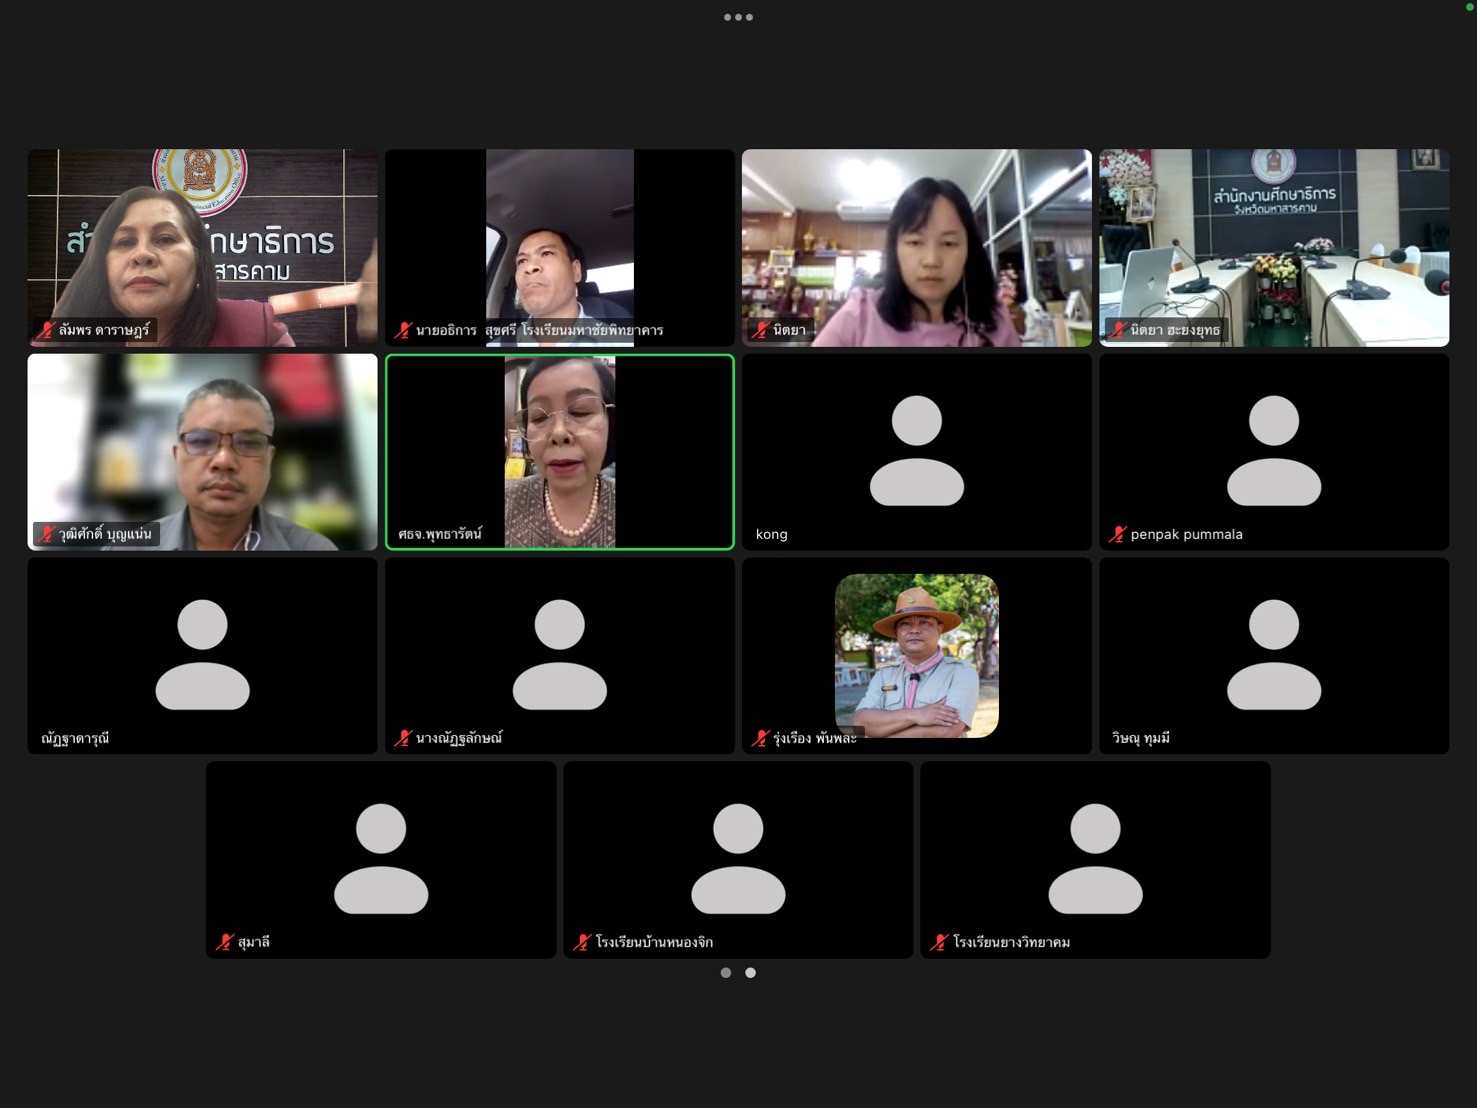Click วิษณุ ทุมมี's avatar placeholder
The width and height of the screenshot is (1477, 1108).
pos(1273,654)
